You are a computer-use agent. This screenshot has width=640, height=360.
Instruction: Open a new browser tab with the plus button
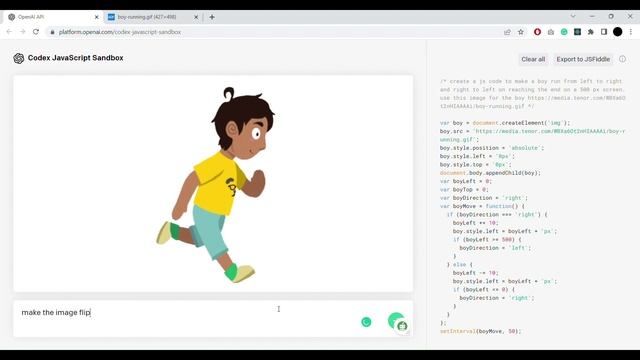click(x=212, y=17)
